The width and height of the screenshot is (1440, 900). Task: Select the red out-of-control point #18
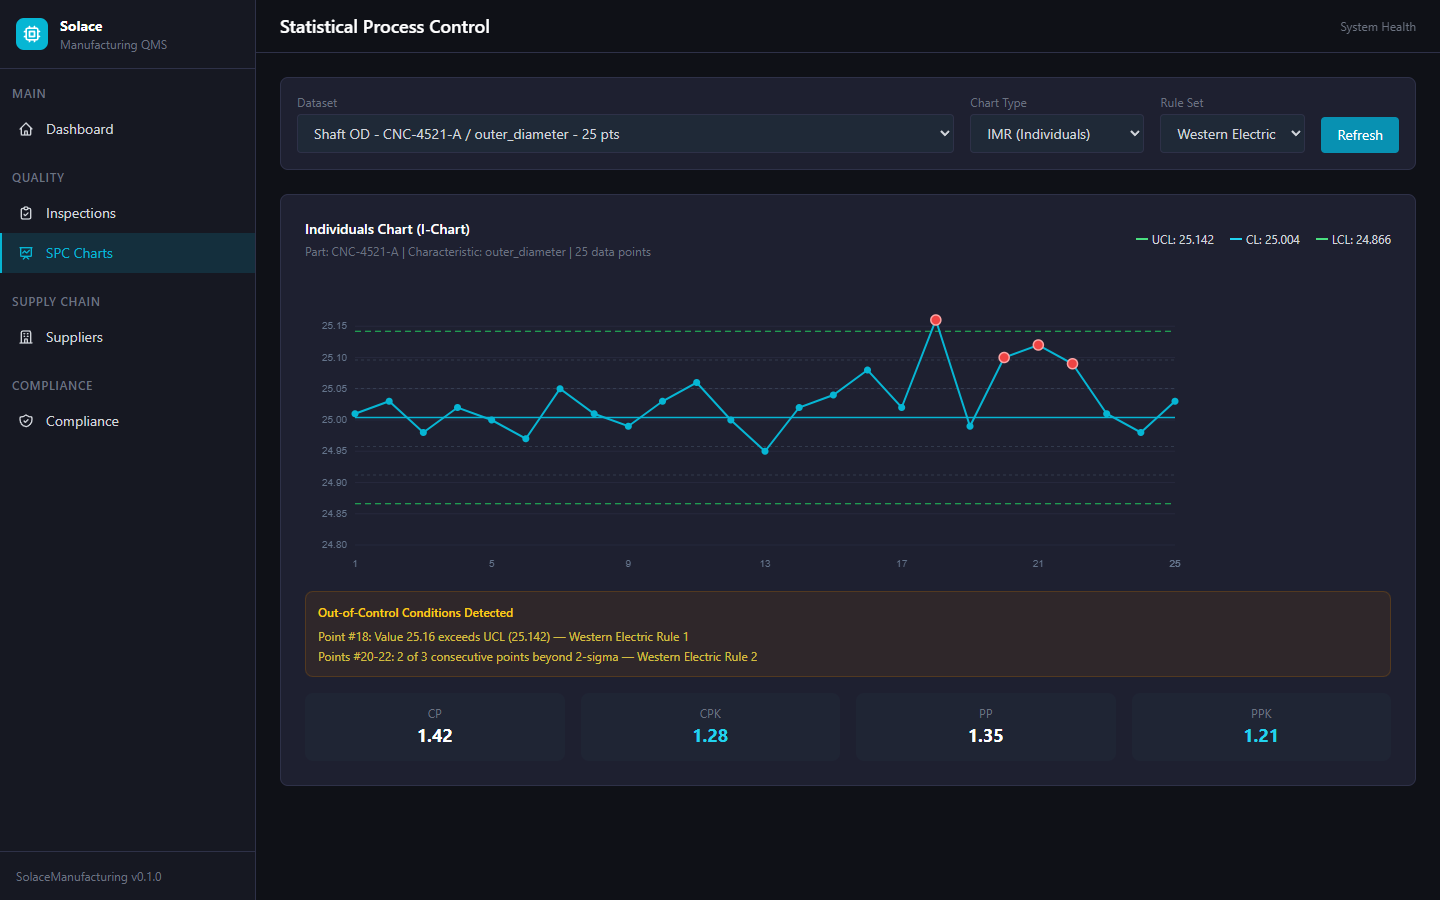[936, 320]
